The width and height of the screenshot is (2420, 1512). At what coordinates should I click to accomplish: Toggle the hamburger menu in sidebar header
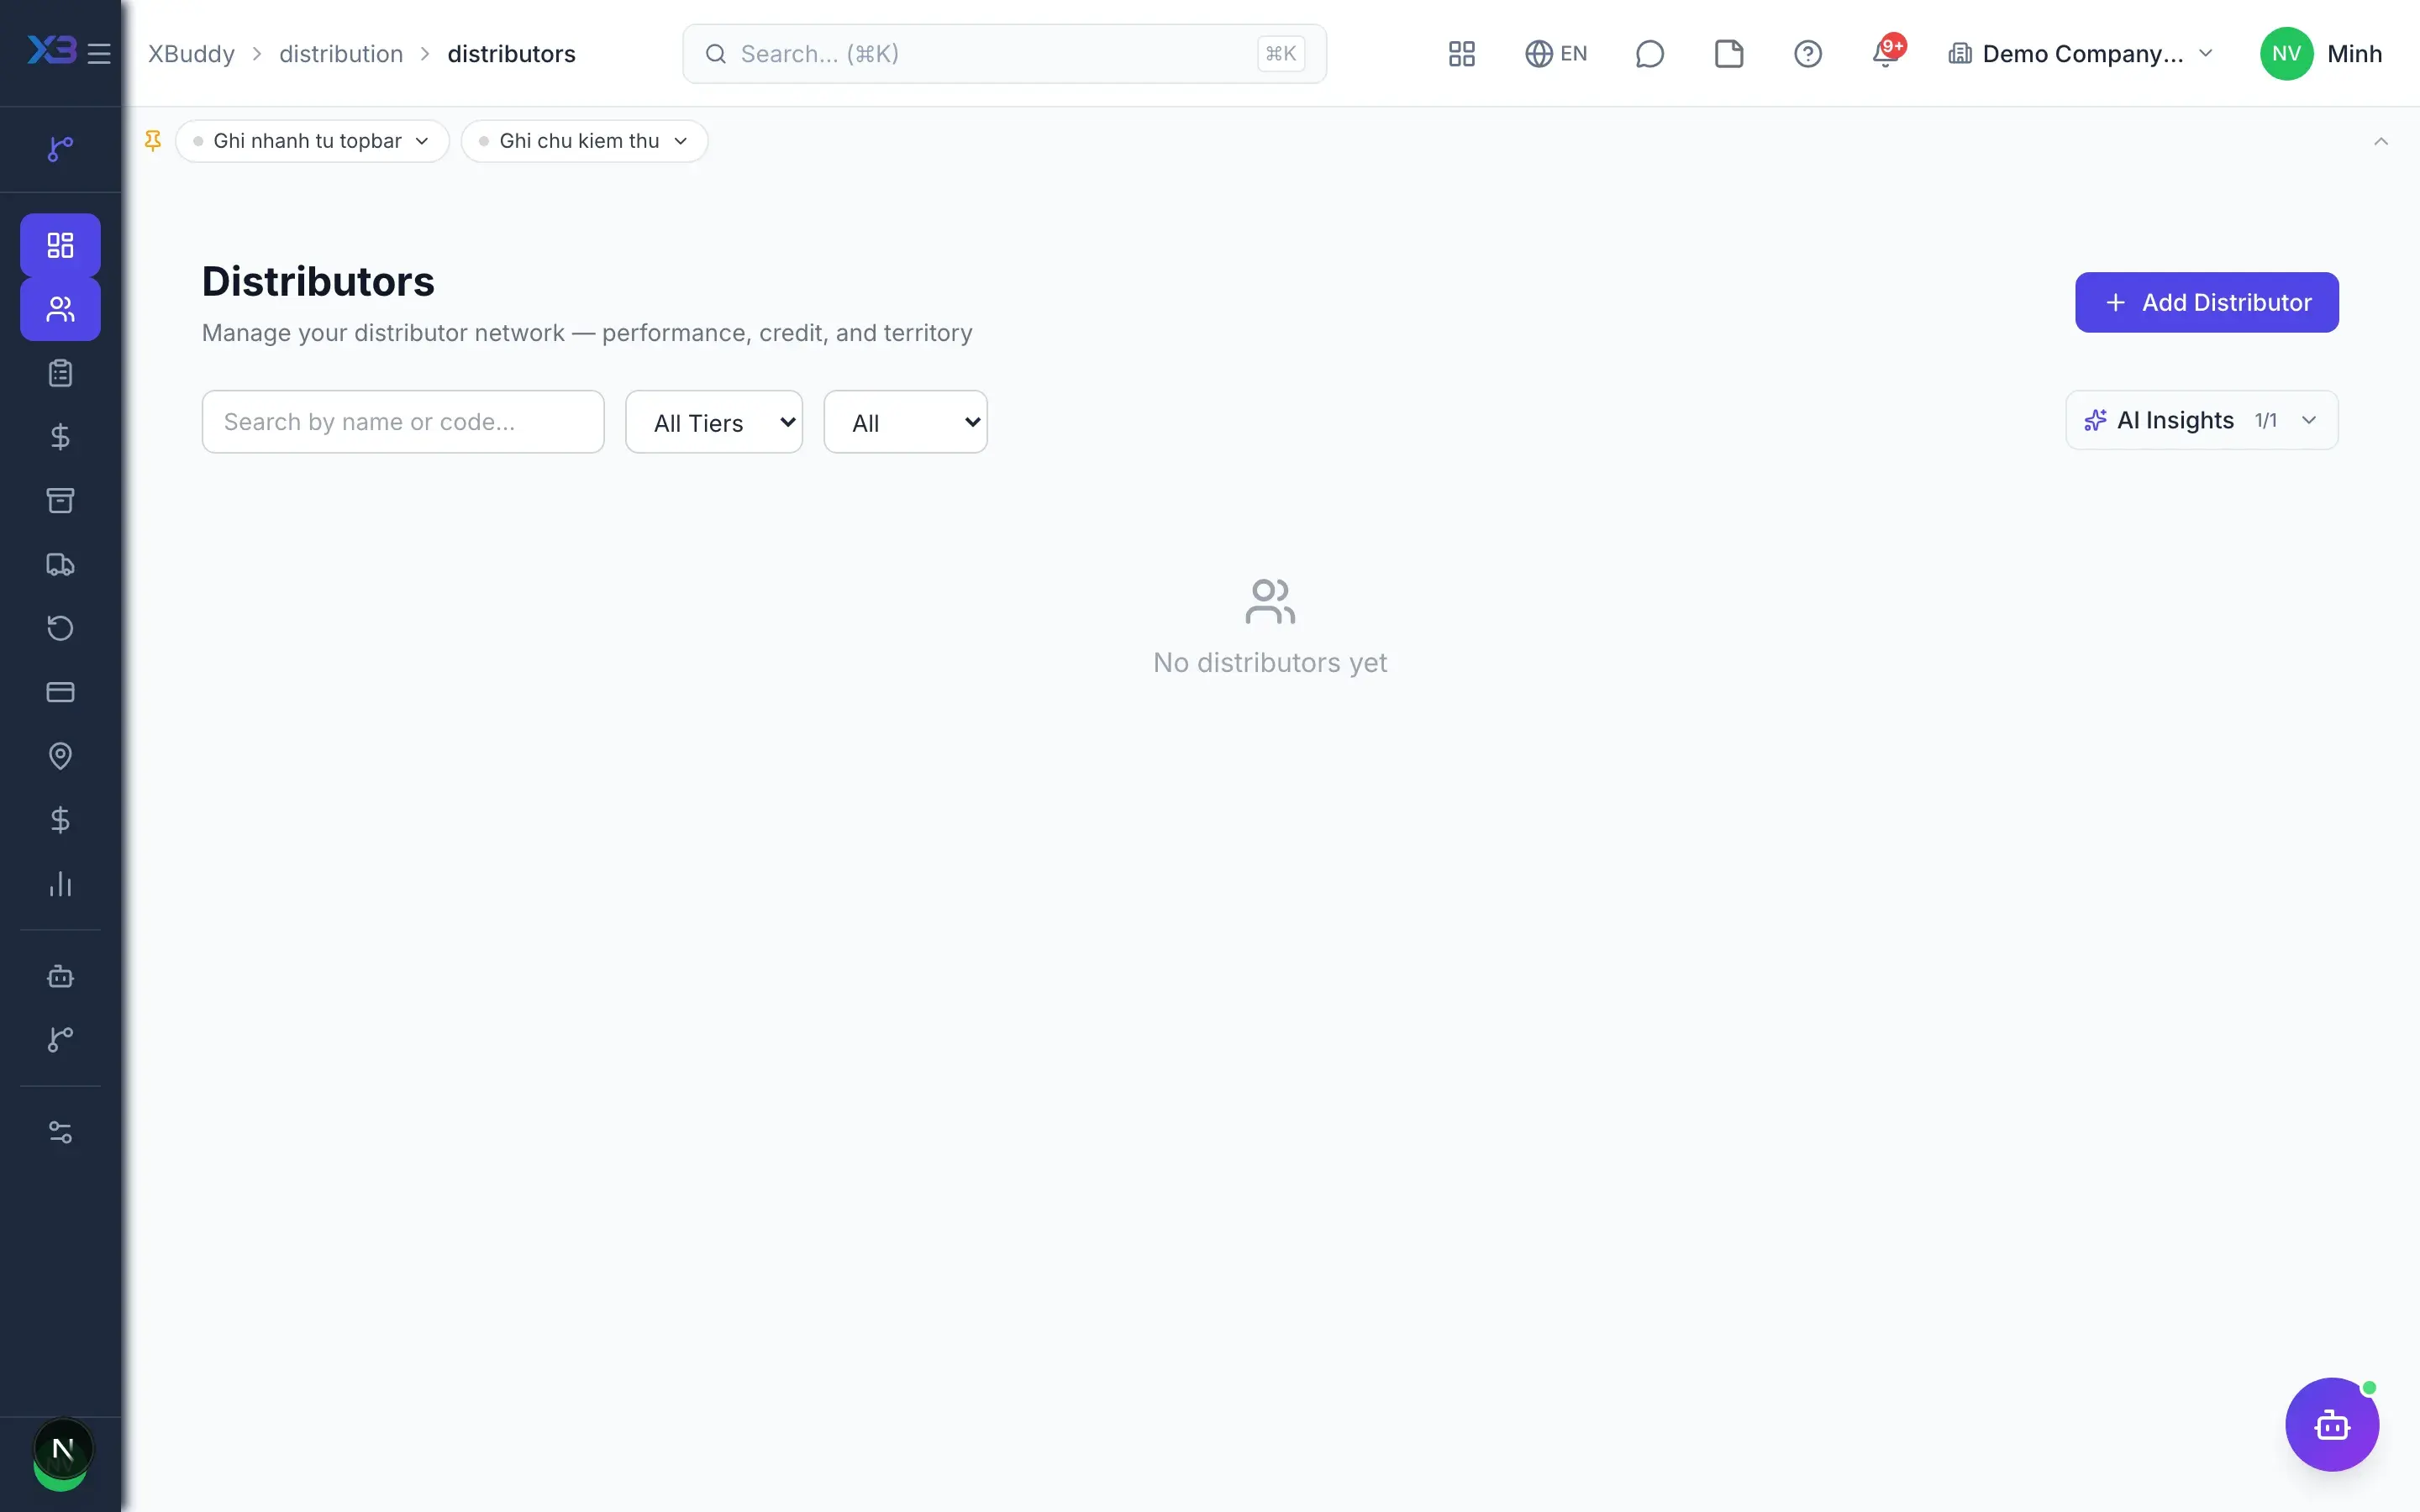99,53
